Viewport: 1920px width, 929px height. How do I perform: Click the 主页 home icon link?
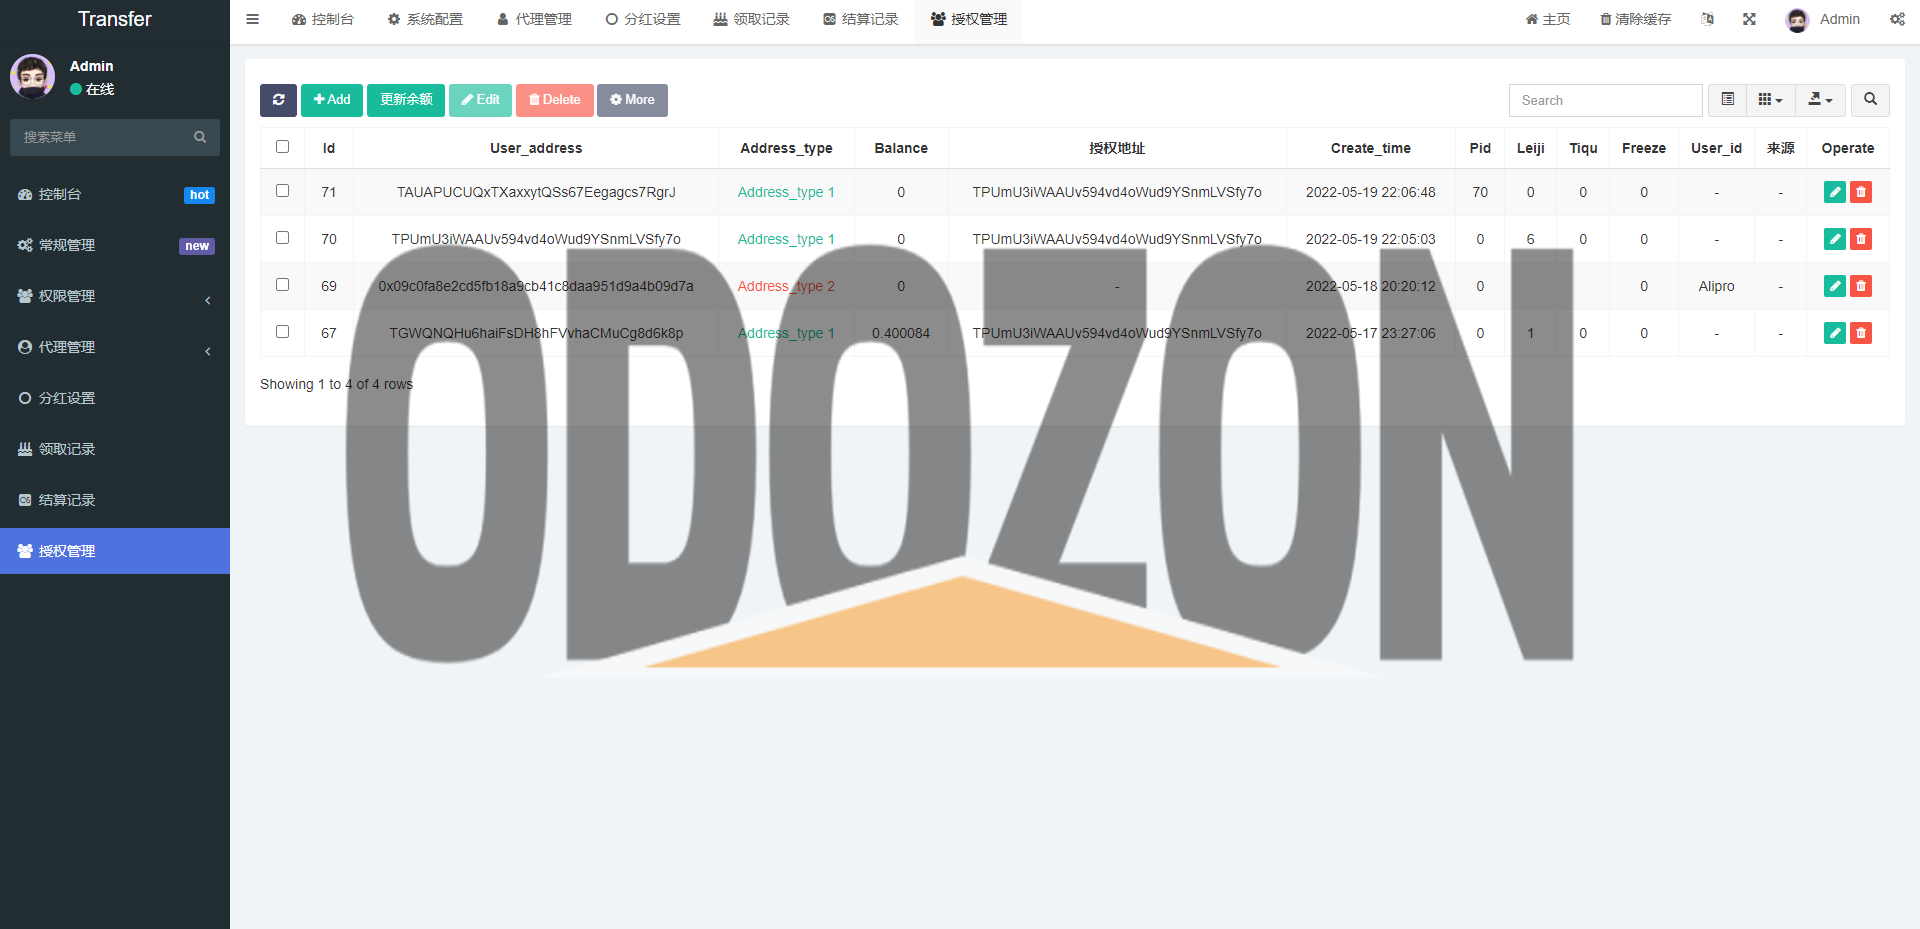(x=1547, y=19)
